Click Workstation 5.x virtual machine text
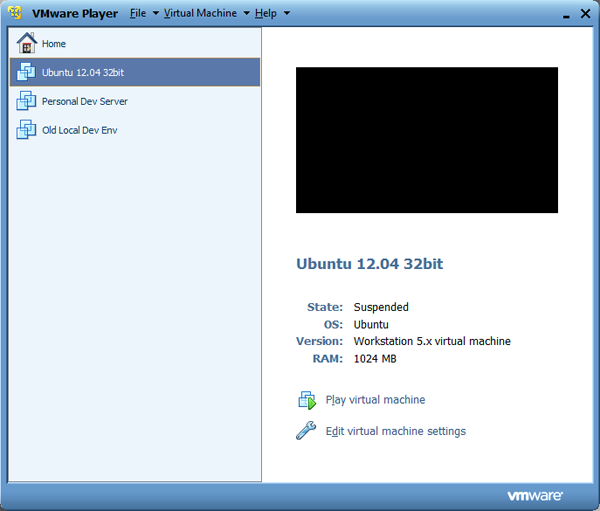Image resolution: width=600 pixels, height=511 pixels. [x=432, y=341]
